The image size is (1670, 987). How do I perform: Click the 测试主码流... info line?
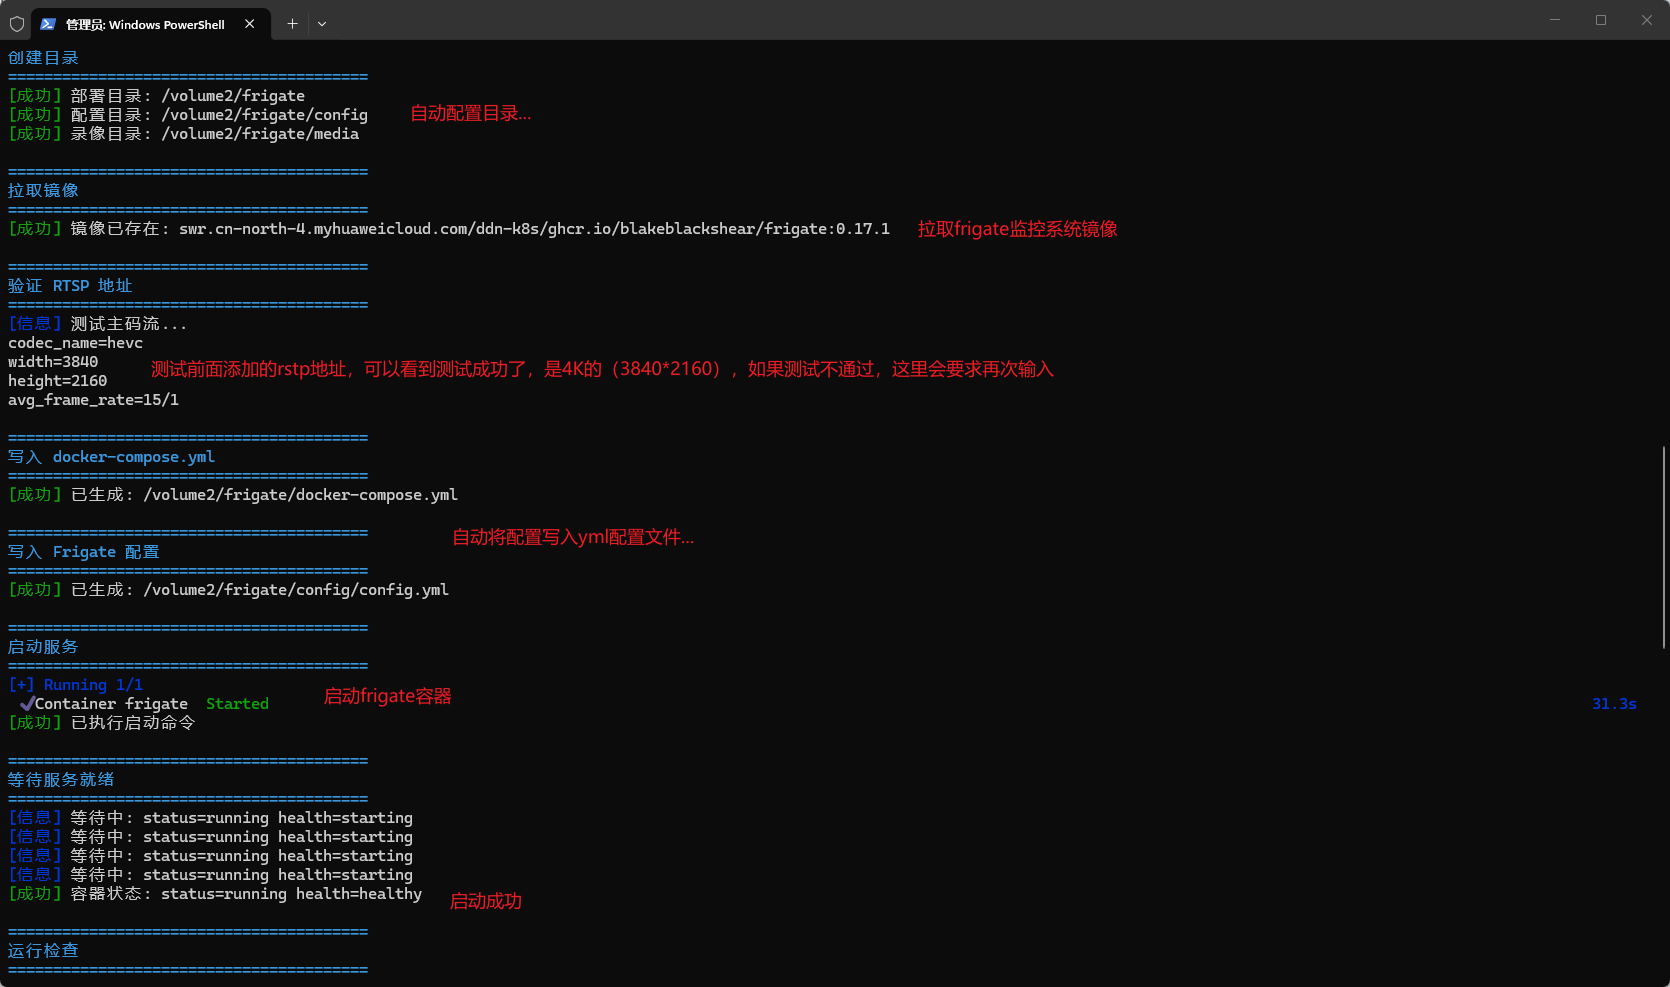[x=98, y=324]
